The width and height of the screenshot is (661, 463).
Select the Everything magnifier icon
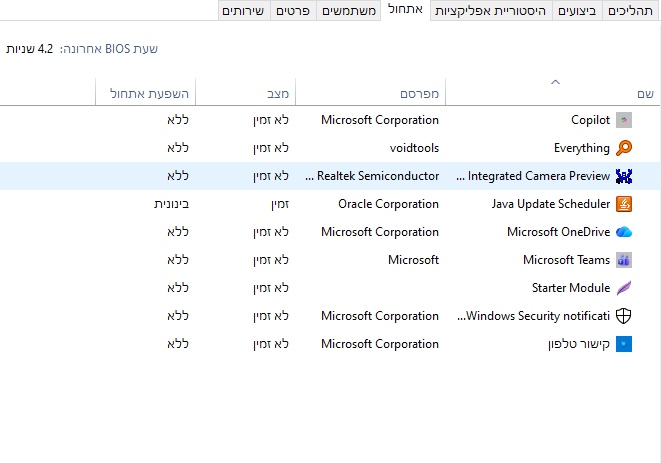click(x=624, y=148)
